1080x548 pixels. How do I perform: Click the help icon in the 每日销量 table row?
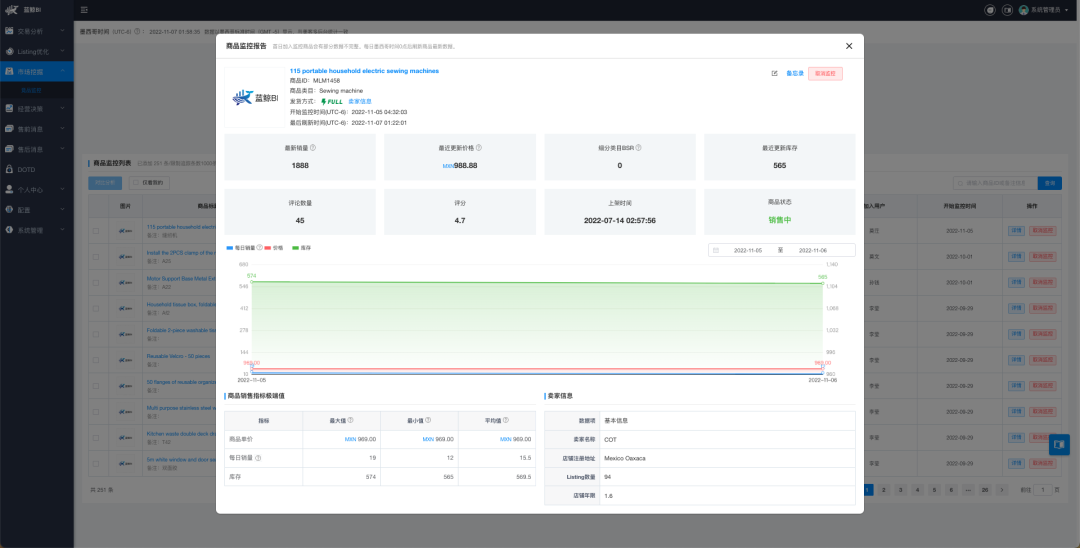pos(258,458)
